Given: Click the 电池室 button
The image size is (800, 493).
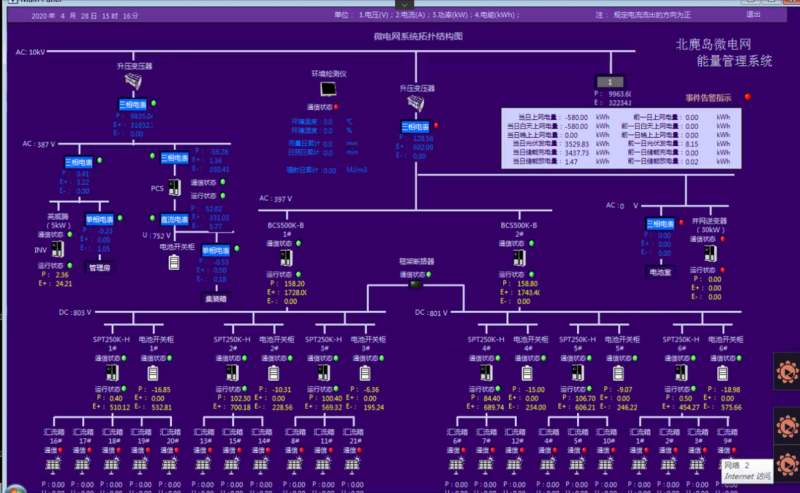Looking at the screenshot, I should coord(660,271).
